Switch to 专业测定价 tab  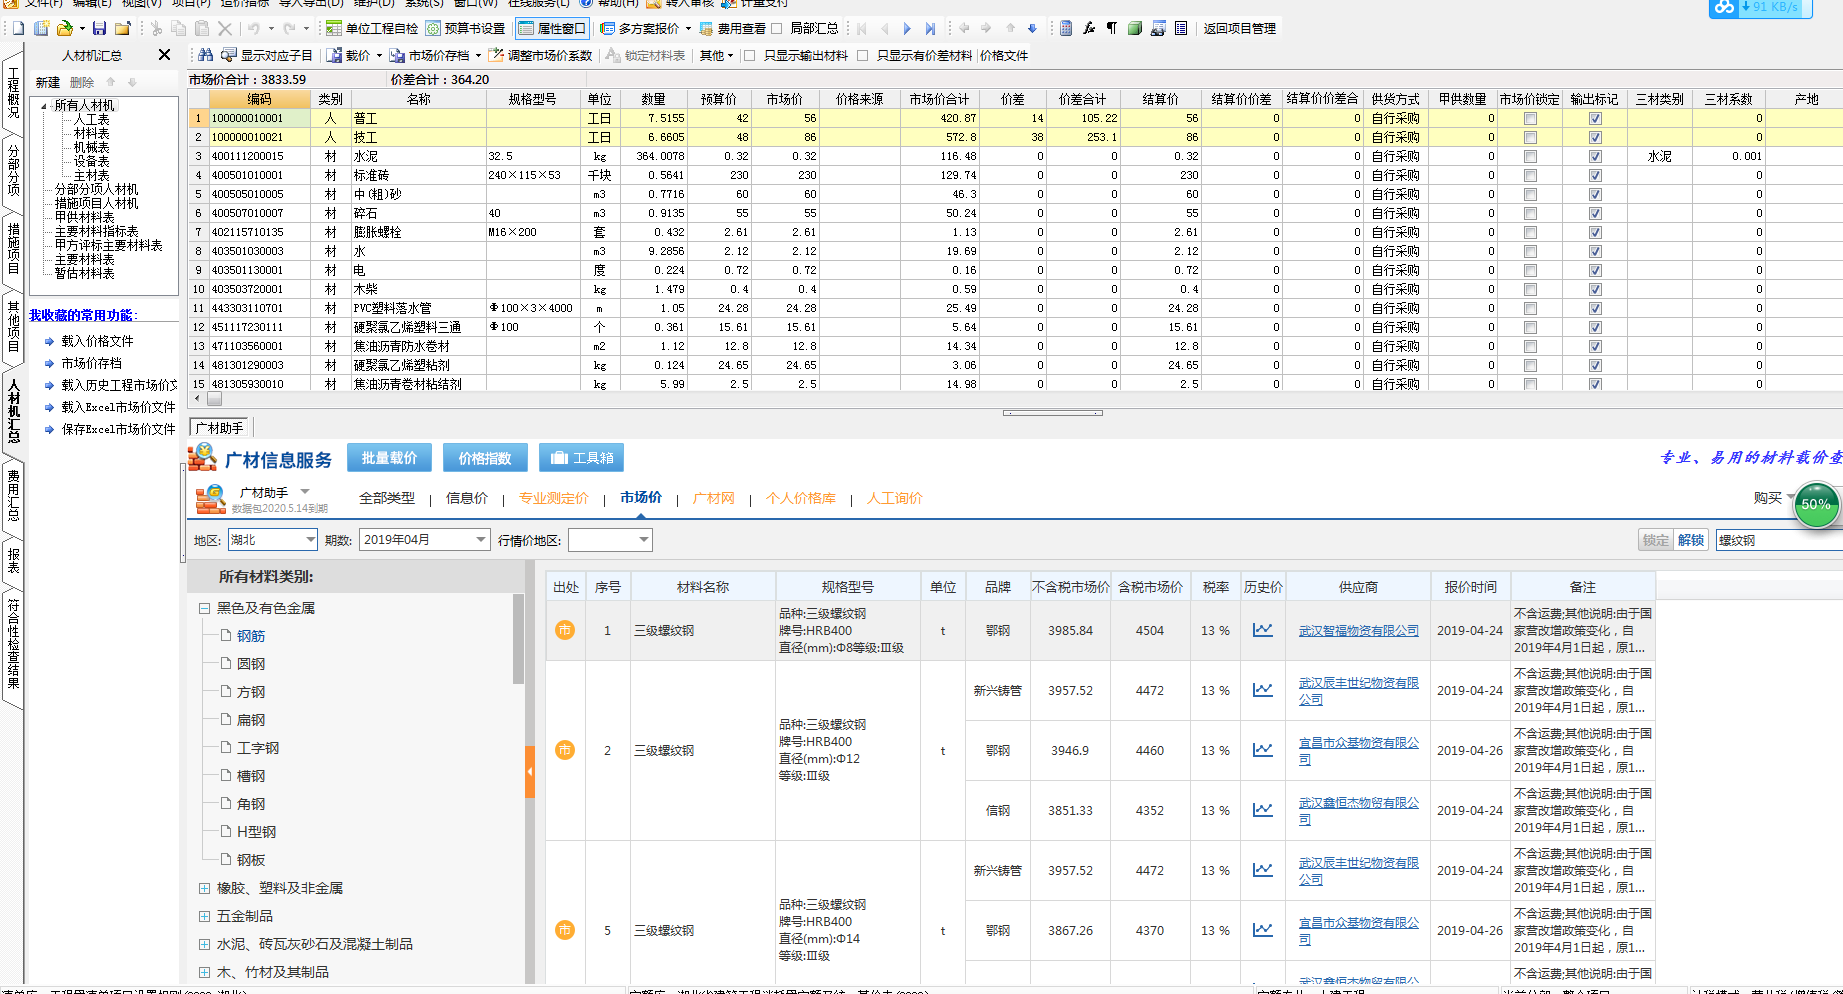554,498
